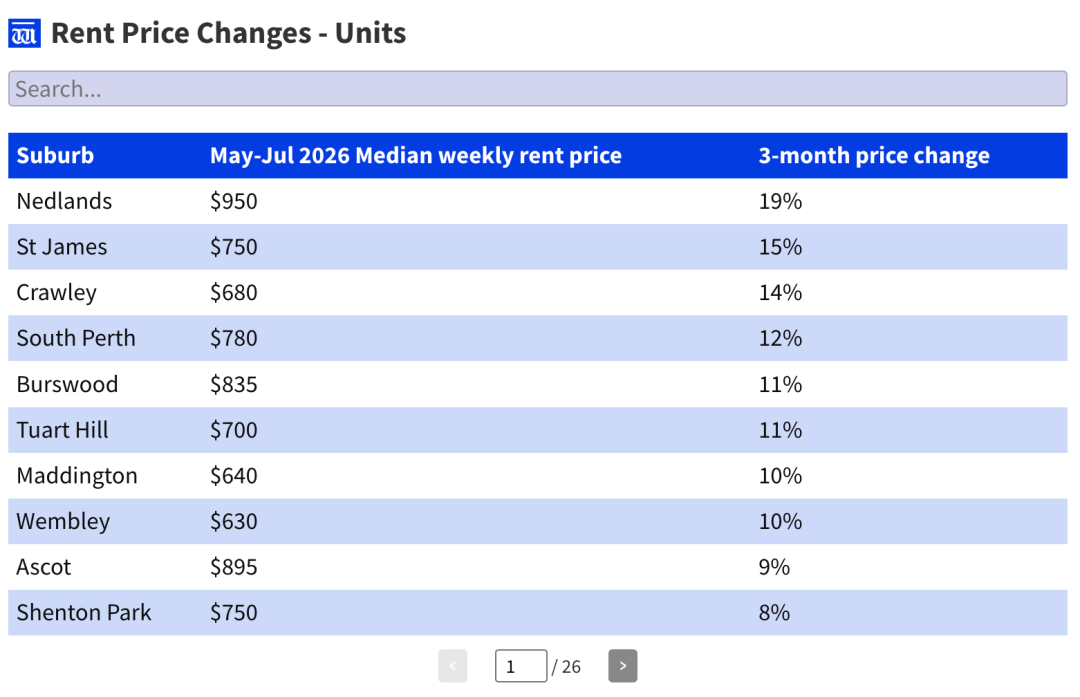Click the blue logo icon beside the title
The image size is (1080, 697).
point(24,33)
